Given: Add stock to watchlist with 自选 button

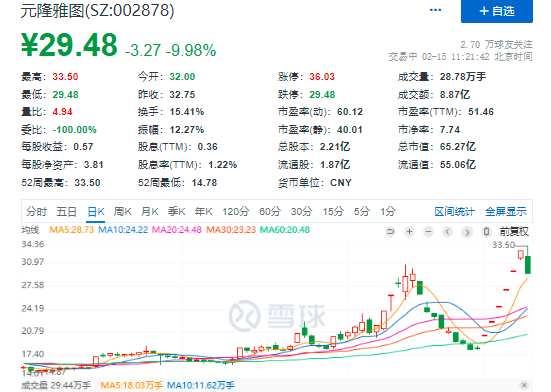Looking at the screenshot, I should point(497,11).
